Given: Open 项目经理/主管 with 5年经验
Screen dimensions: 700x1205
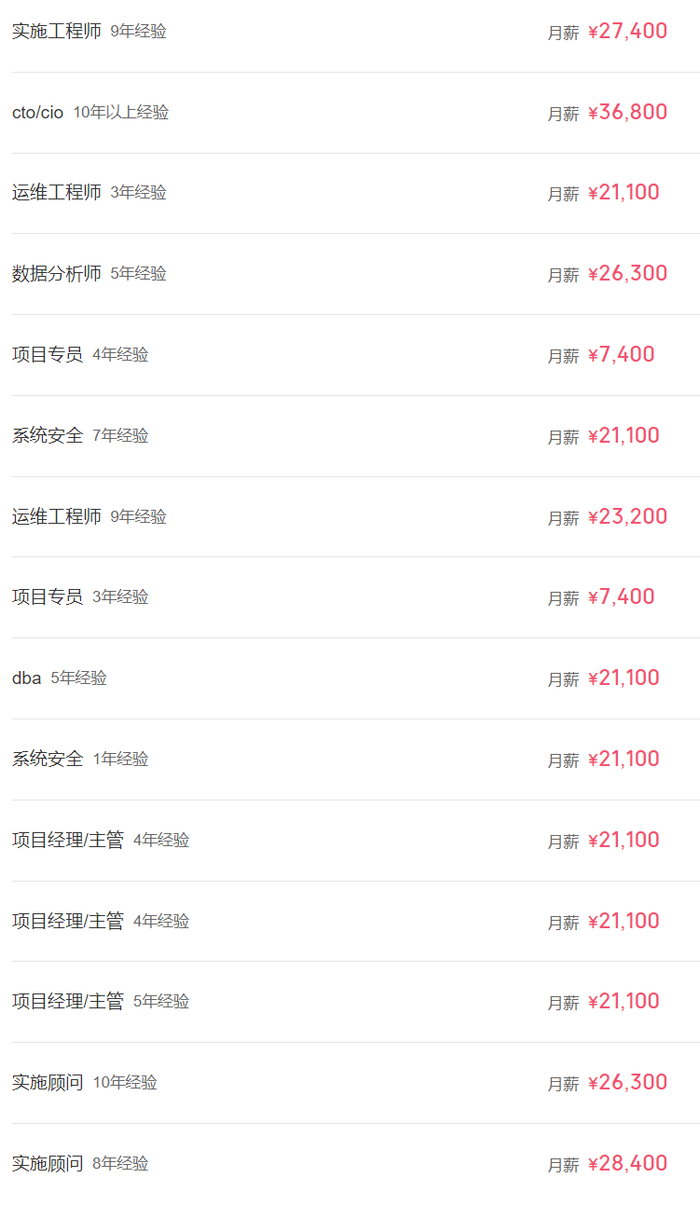Looking at the screenshot, I should click(68, 1001).
